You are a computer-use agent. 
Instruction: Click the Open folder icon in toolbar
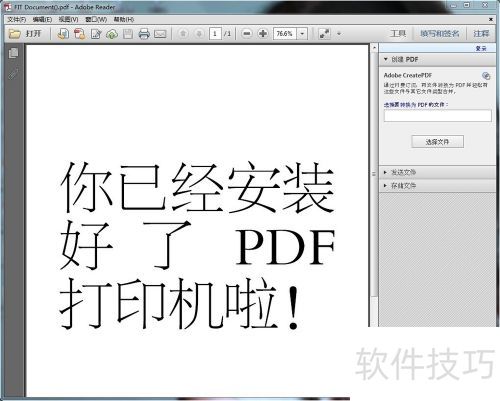(x=14, y=34)
